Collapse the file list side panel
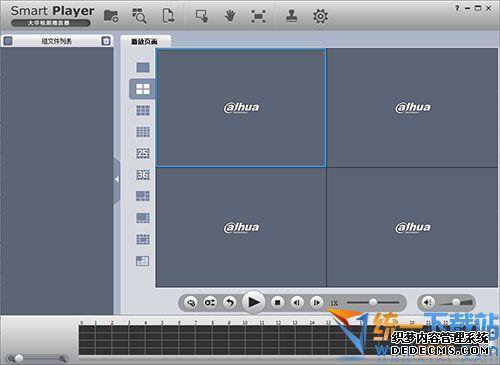Screen dimensions: 500x365 point(117,179)
